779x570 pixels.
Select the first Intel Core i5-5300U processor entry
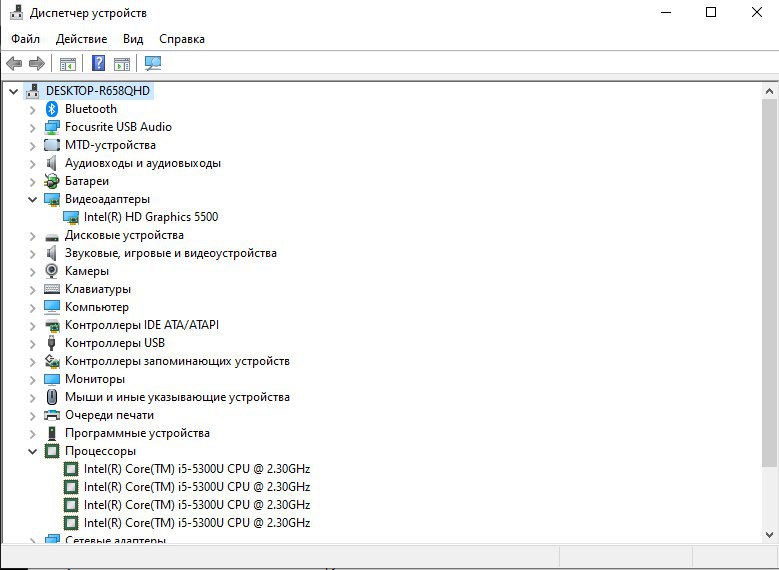(197, 469)
